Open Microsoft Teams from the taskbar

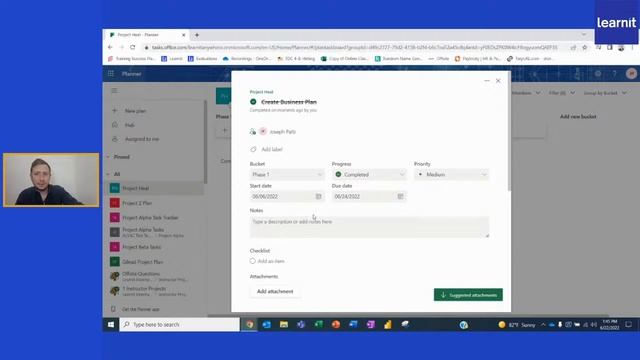point(301,324)
